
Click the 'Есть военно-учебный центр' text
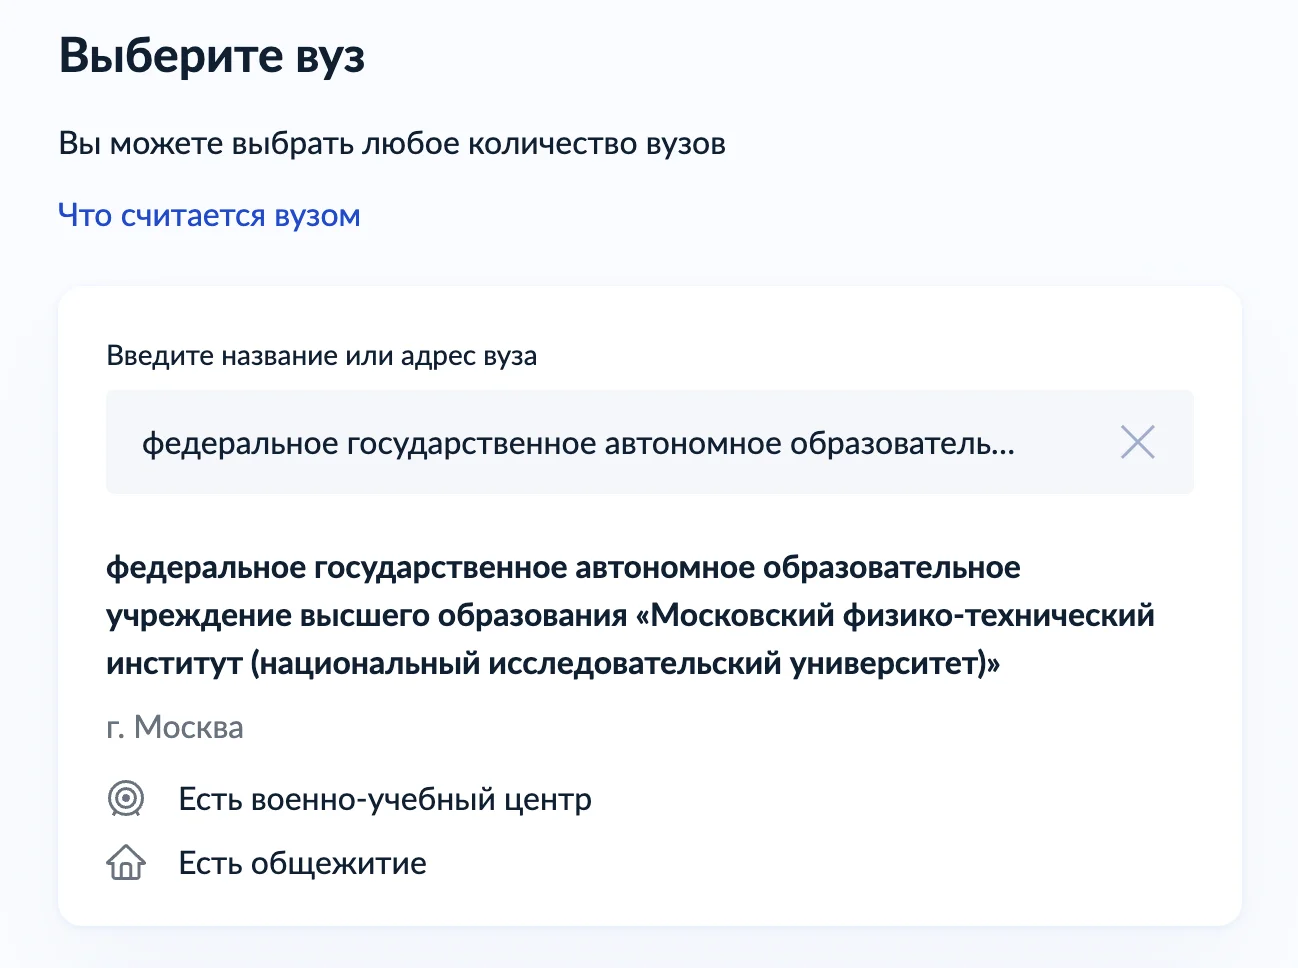click(385, 799)
